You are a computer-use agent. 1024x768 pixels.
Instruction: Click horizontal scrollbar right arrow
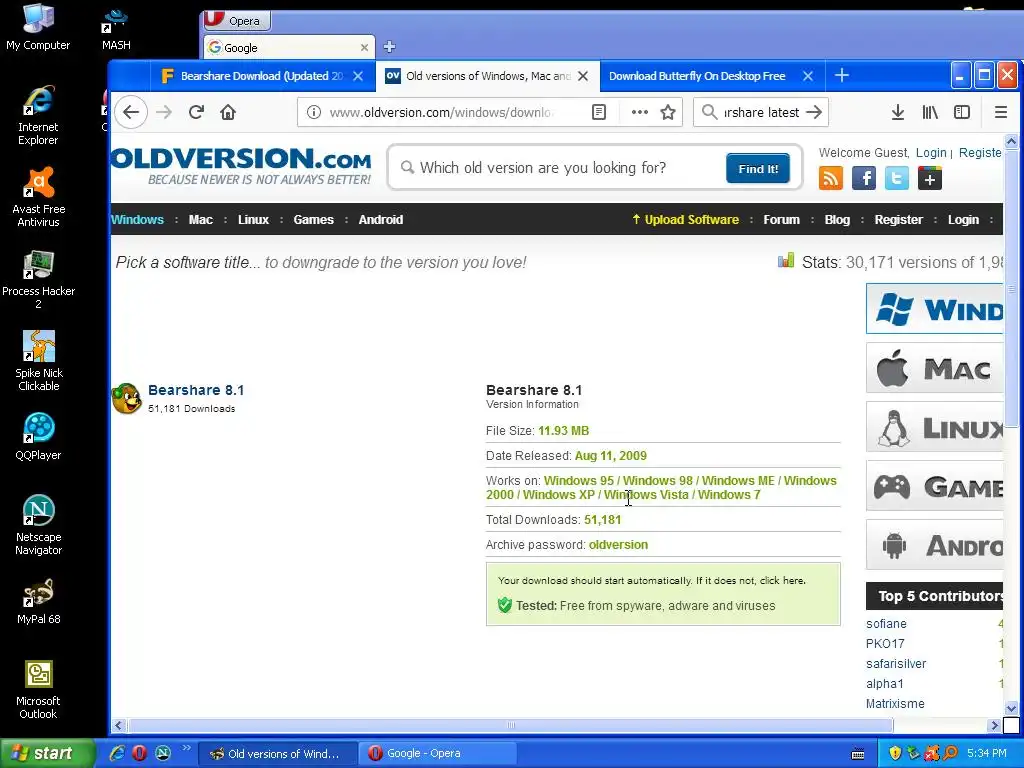995,725
